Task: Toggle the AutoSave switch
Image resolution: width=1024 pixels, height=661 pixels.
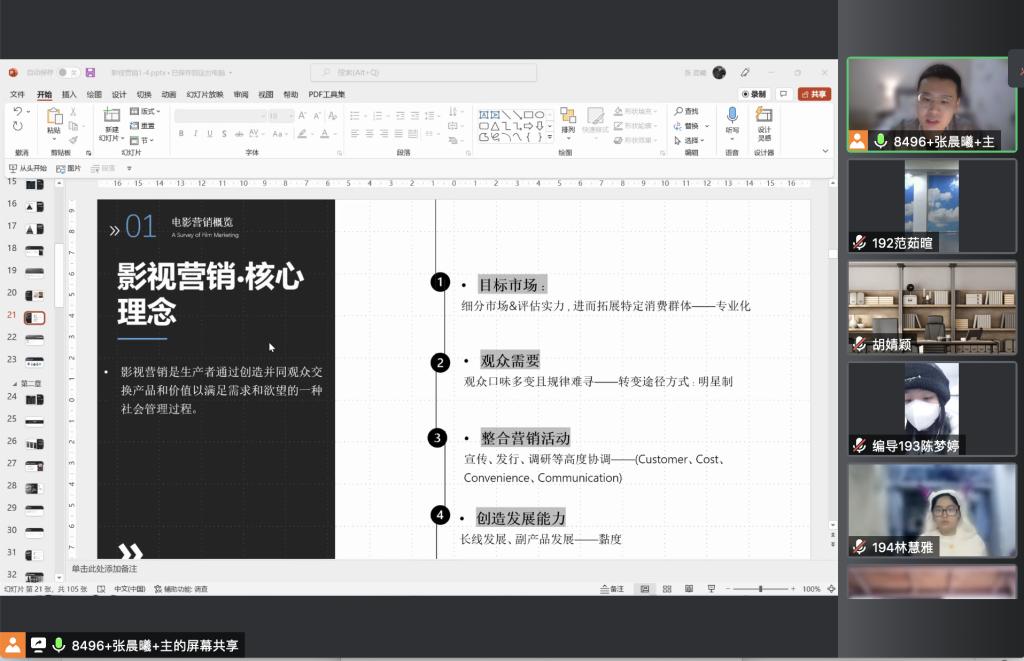Action: [x=68, y=73]
